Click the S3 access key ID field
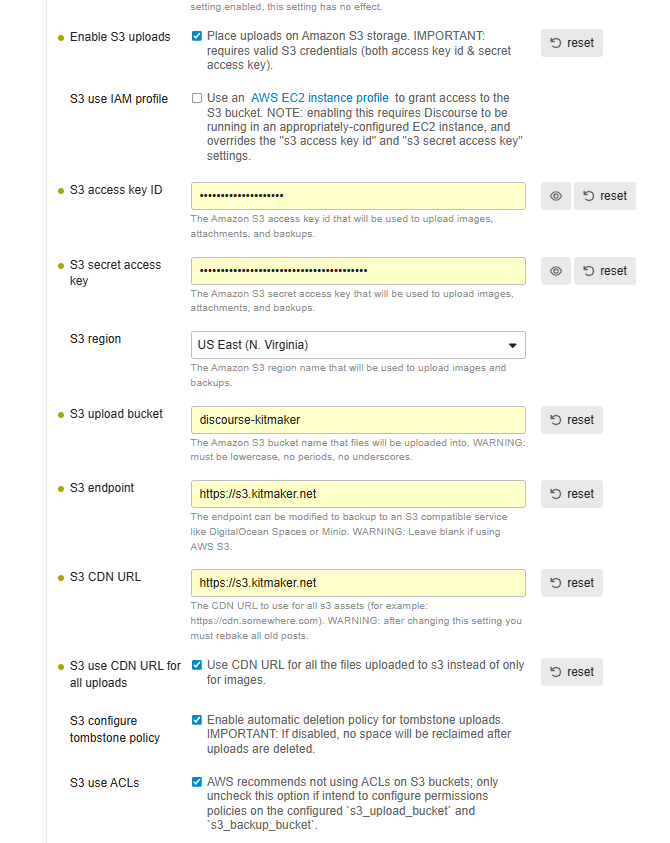The image size is (670, 843). (358, 196)
